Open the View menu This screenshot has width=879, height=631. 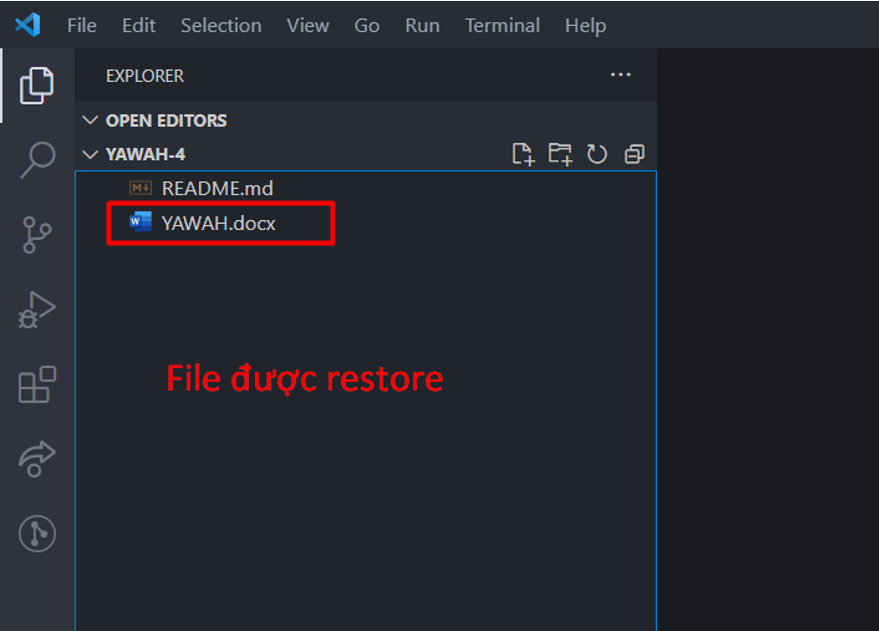click(x=308, y=25)
